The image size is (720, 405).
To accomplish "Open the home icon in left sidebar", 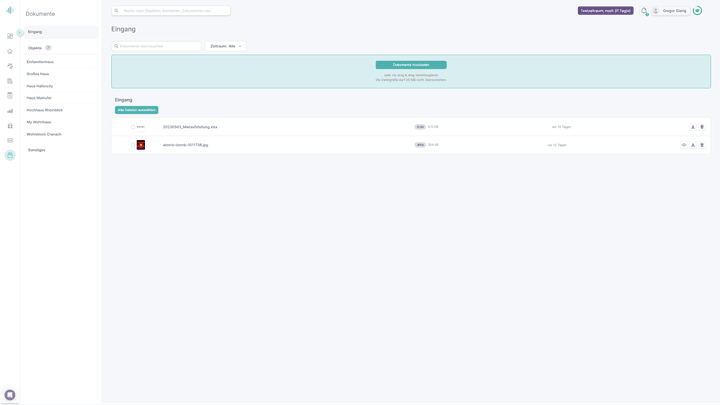I will [10, 51].
